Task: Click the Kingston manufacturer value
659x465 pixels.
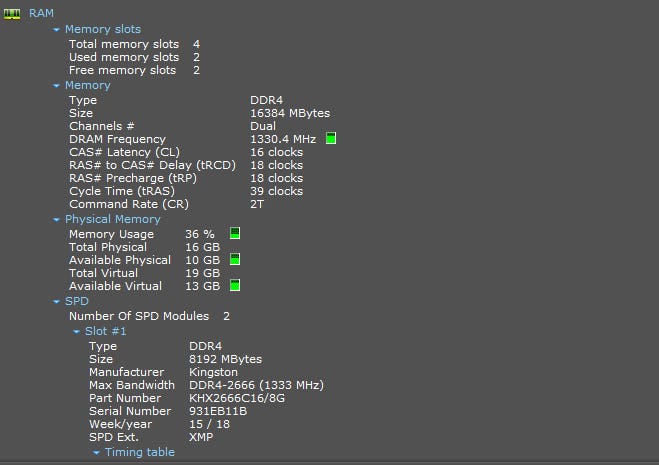Action: 213,373
